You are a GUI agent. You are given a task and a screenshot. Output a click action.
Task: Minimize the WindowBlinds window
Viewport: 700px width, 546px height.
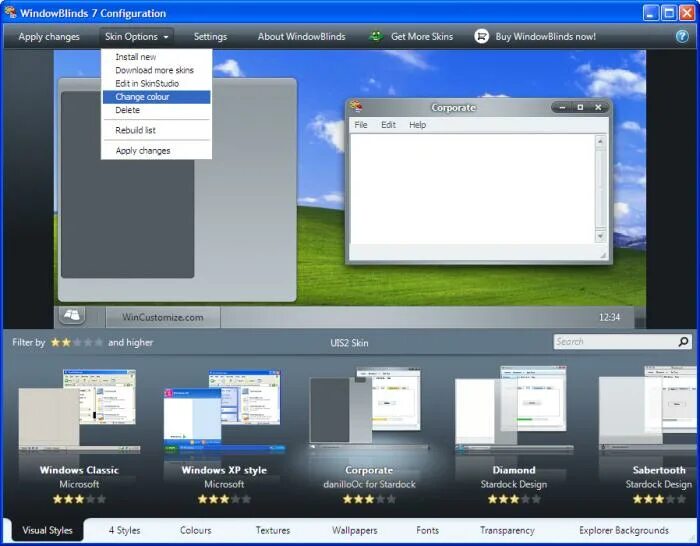point(650,13)
